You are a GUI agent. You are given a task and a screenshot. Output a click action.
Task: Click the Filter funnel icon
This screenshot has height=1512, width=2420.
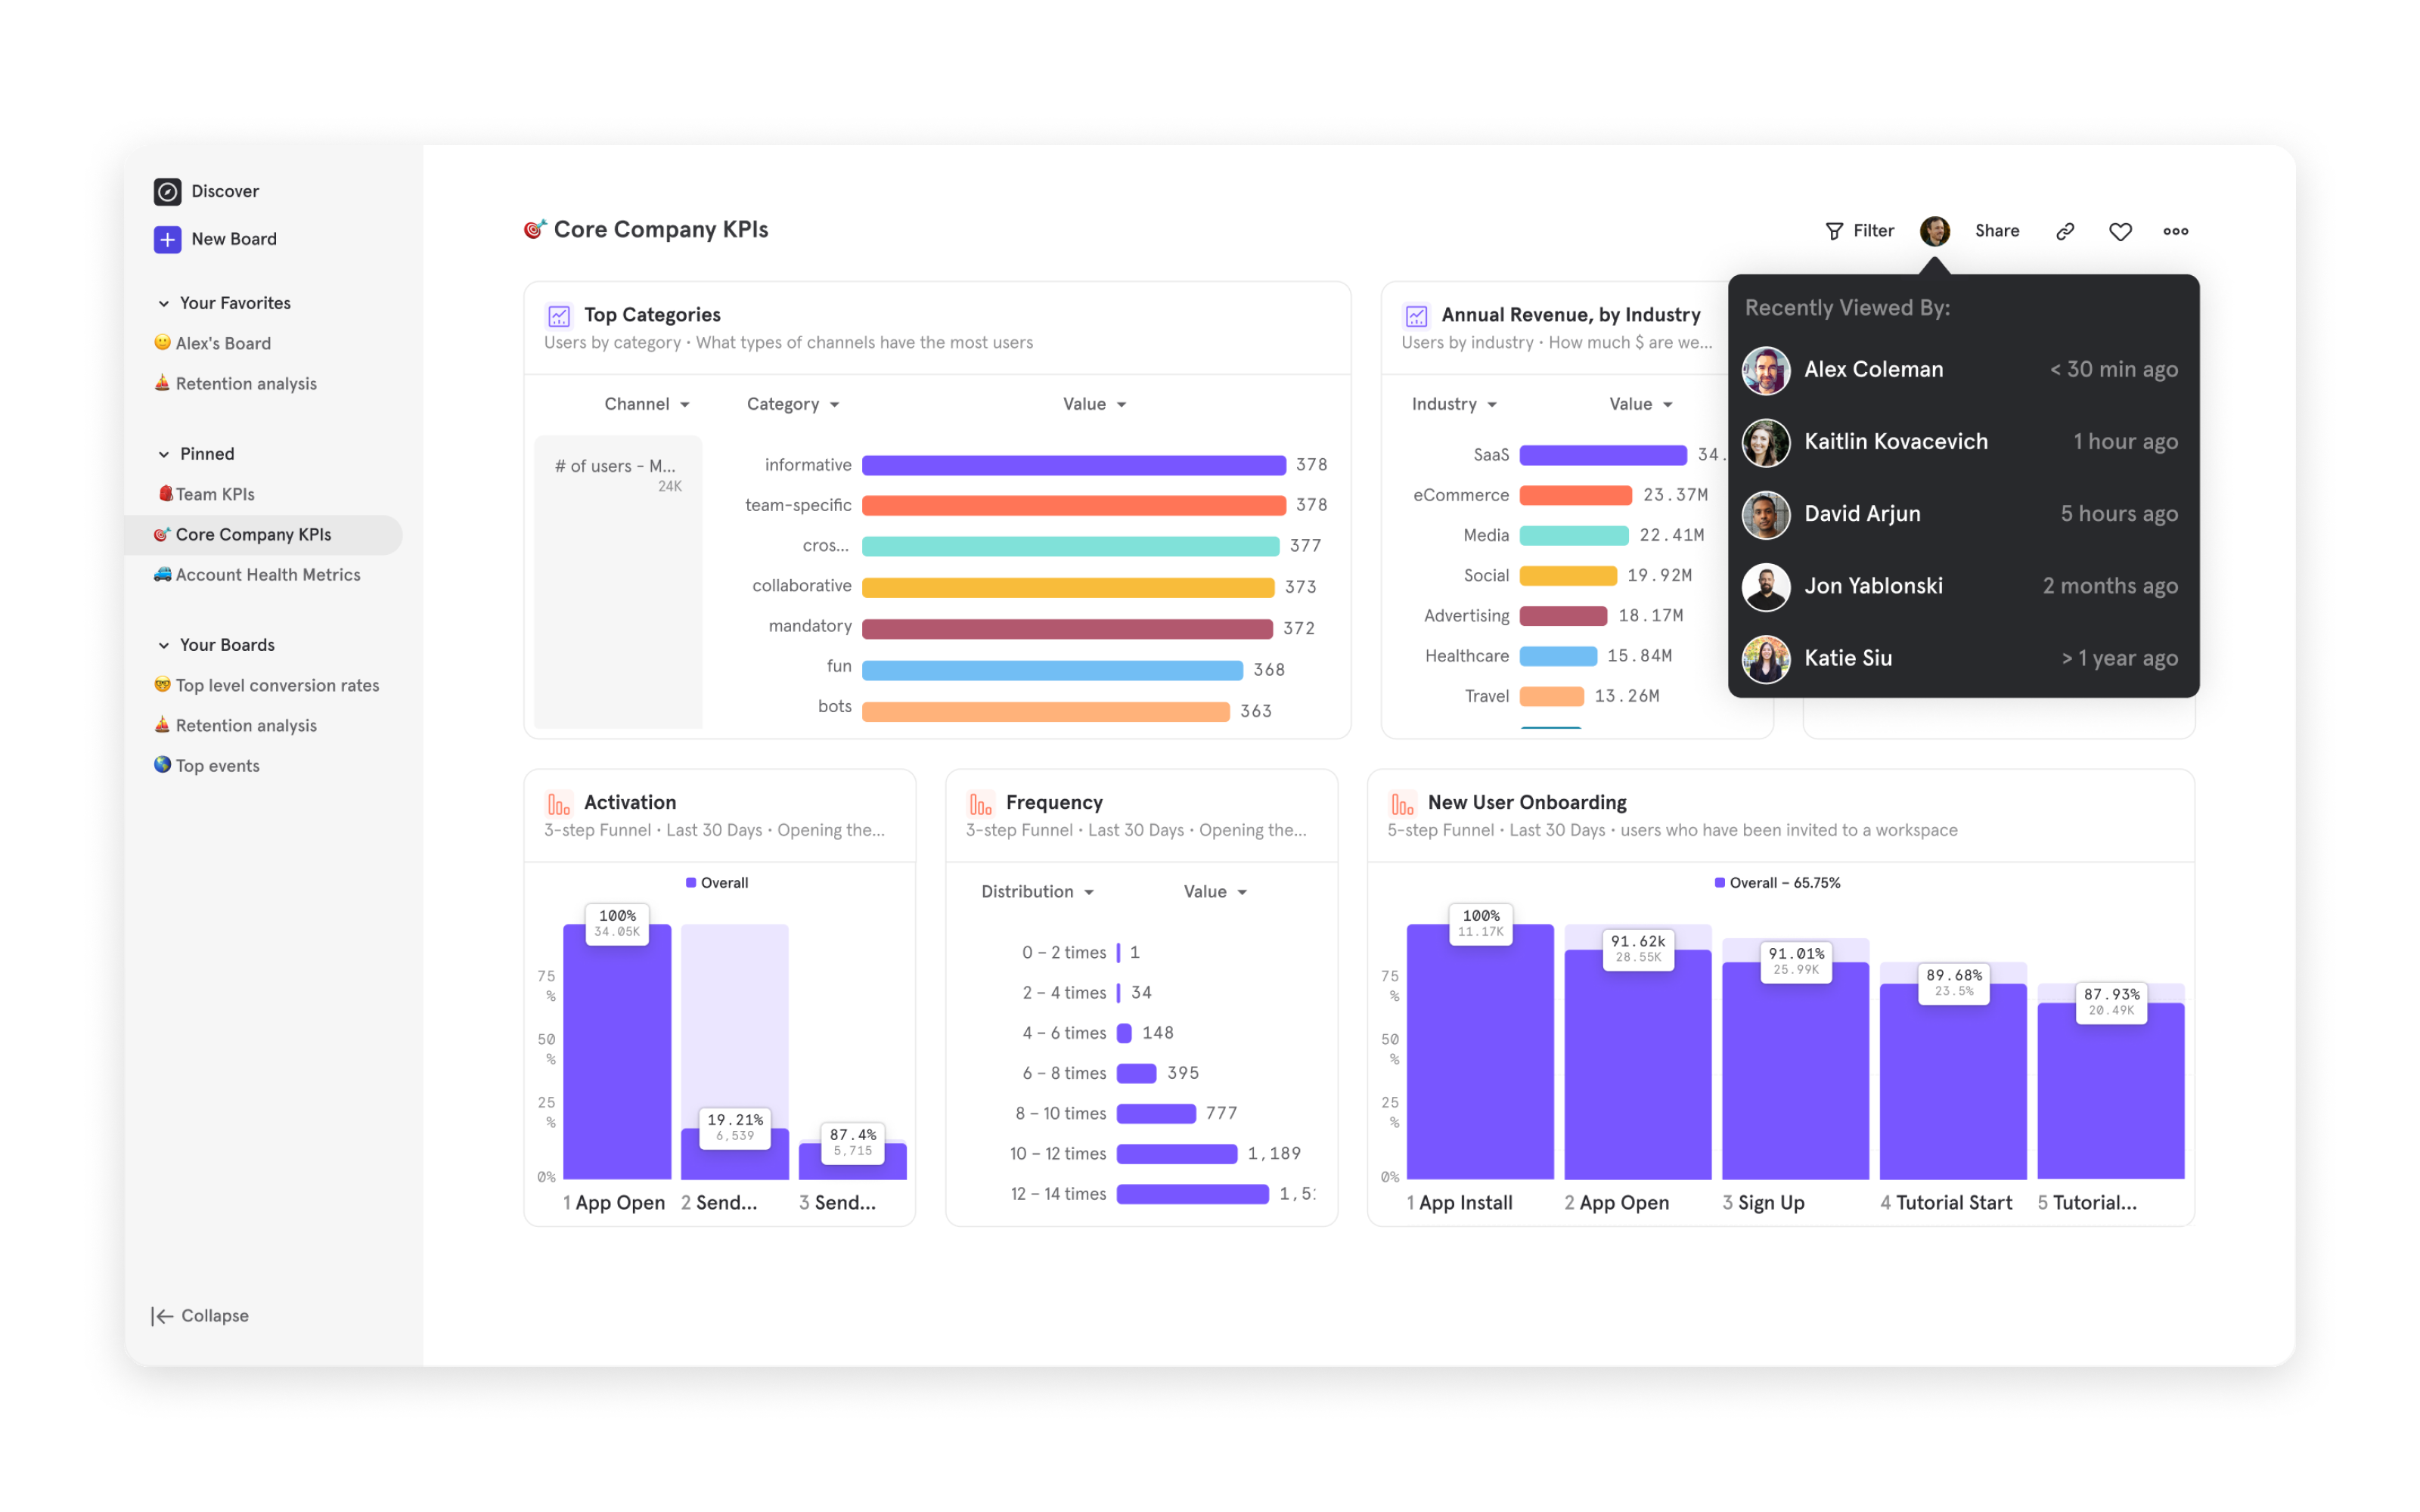point(1833,231)
